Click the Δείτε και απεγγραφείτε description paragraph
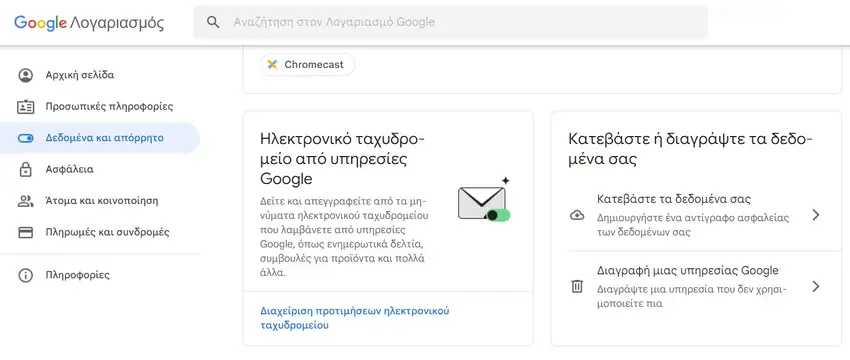 [x=345, y=236]
